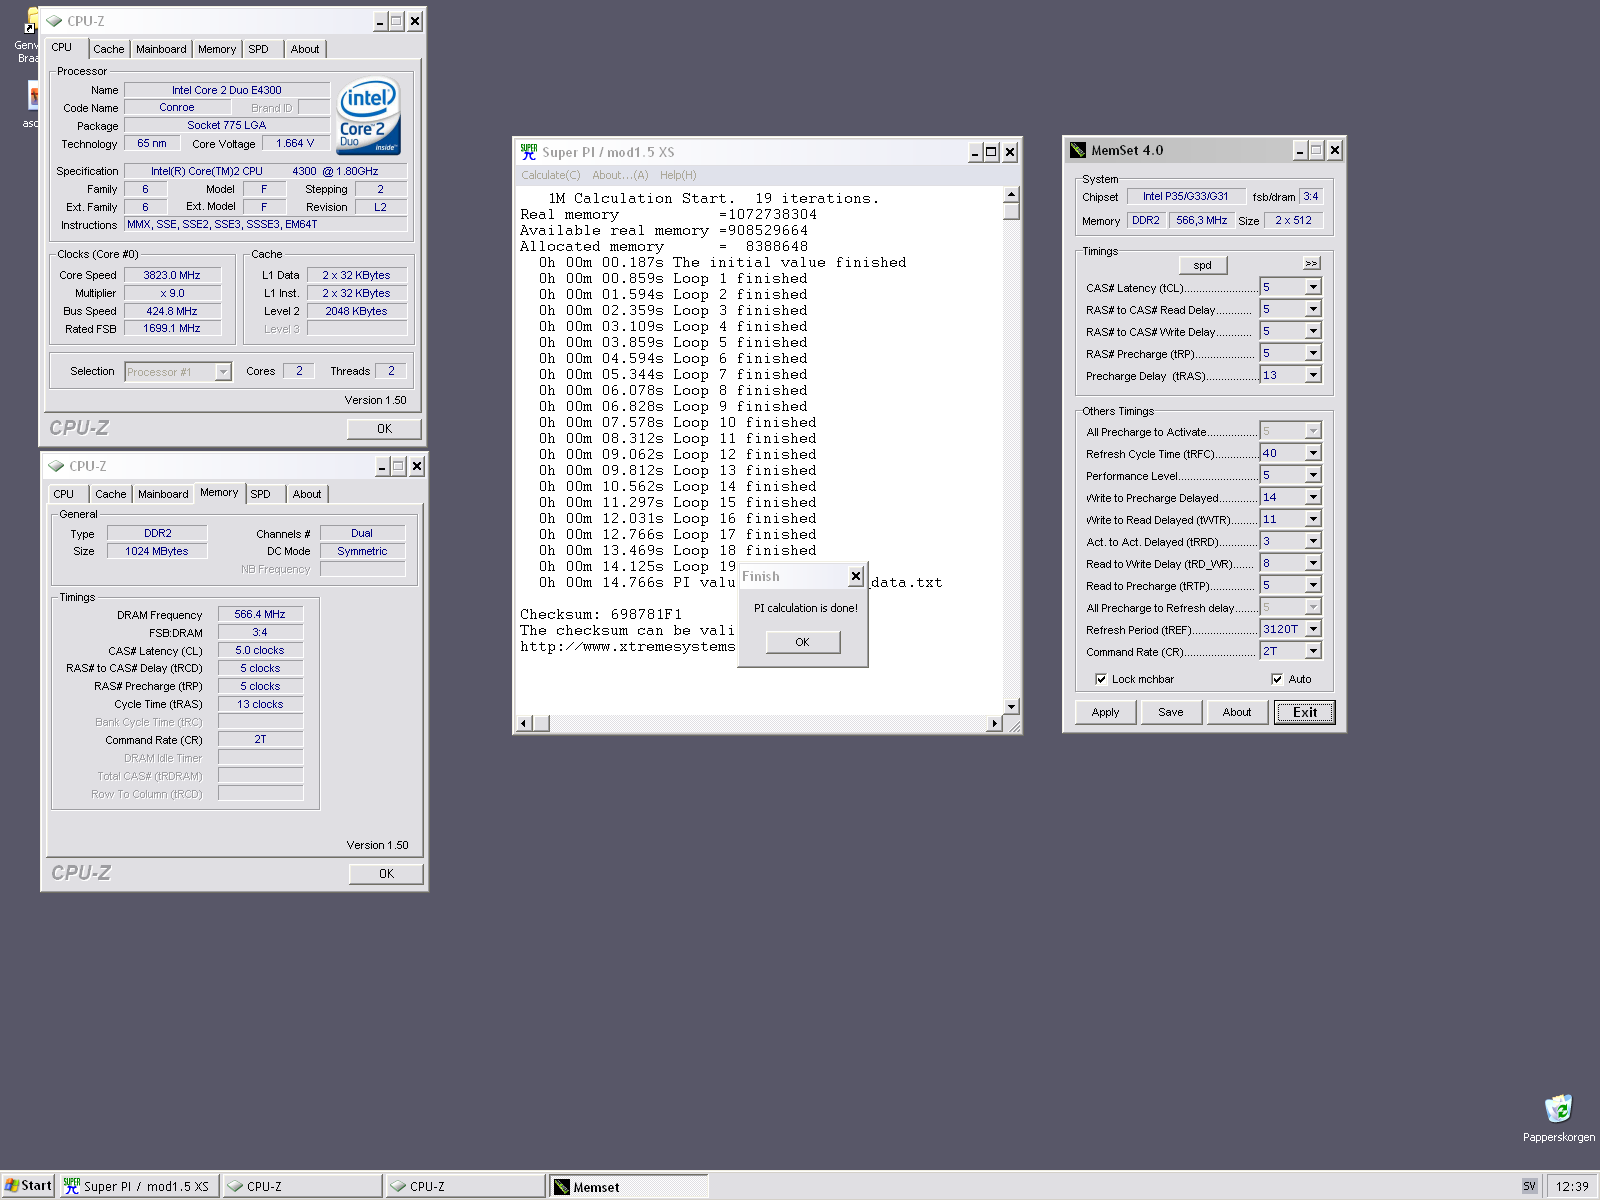1600x1200 pixels.
Task: Click the Start button in taskbar
Action: click(x=28, y=1186)
